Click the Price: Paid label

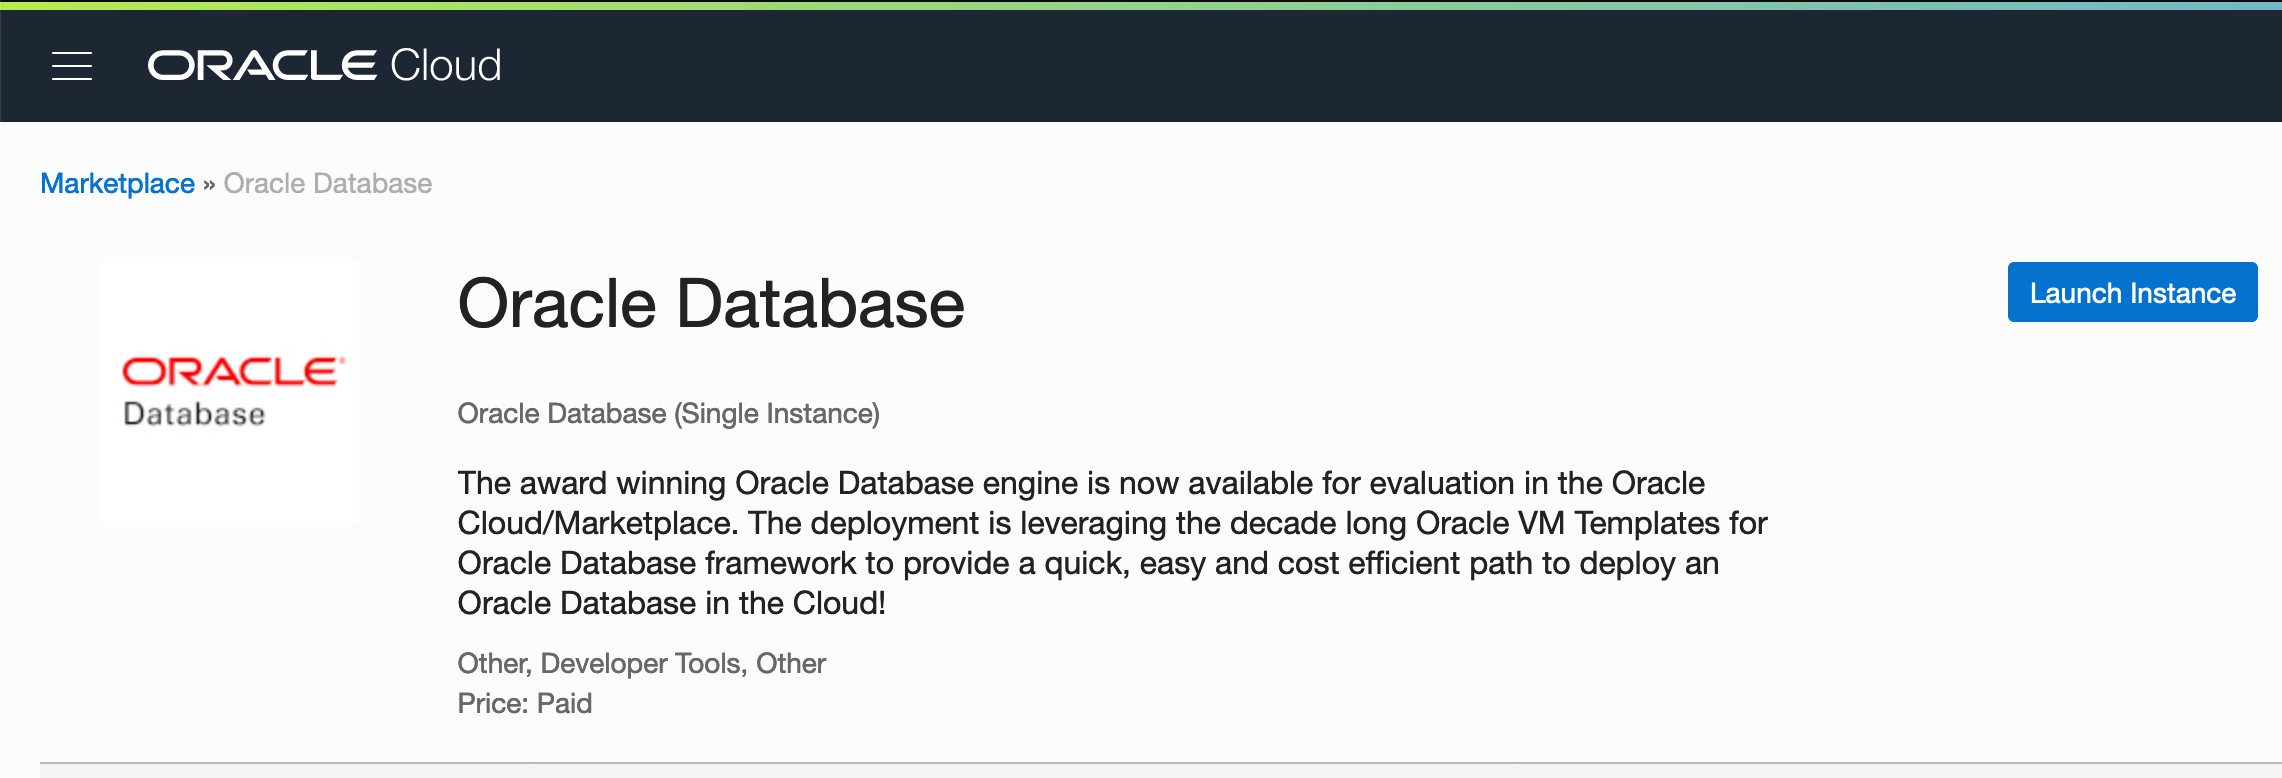[x=524, y=704]
